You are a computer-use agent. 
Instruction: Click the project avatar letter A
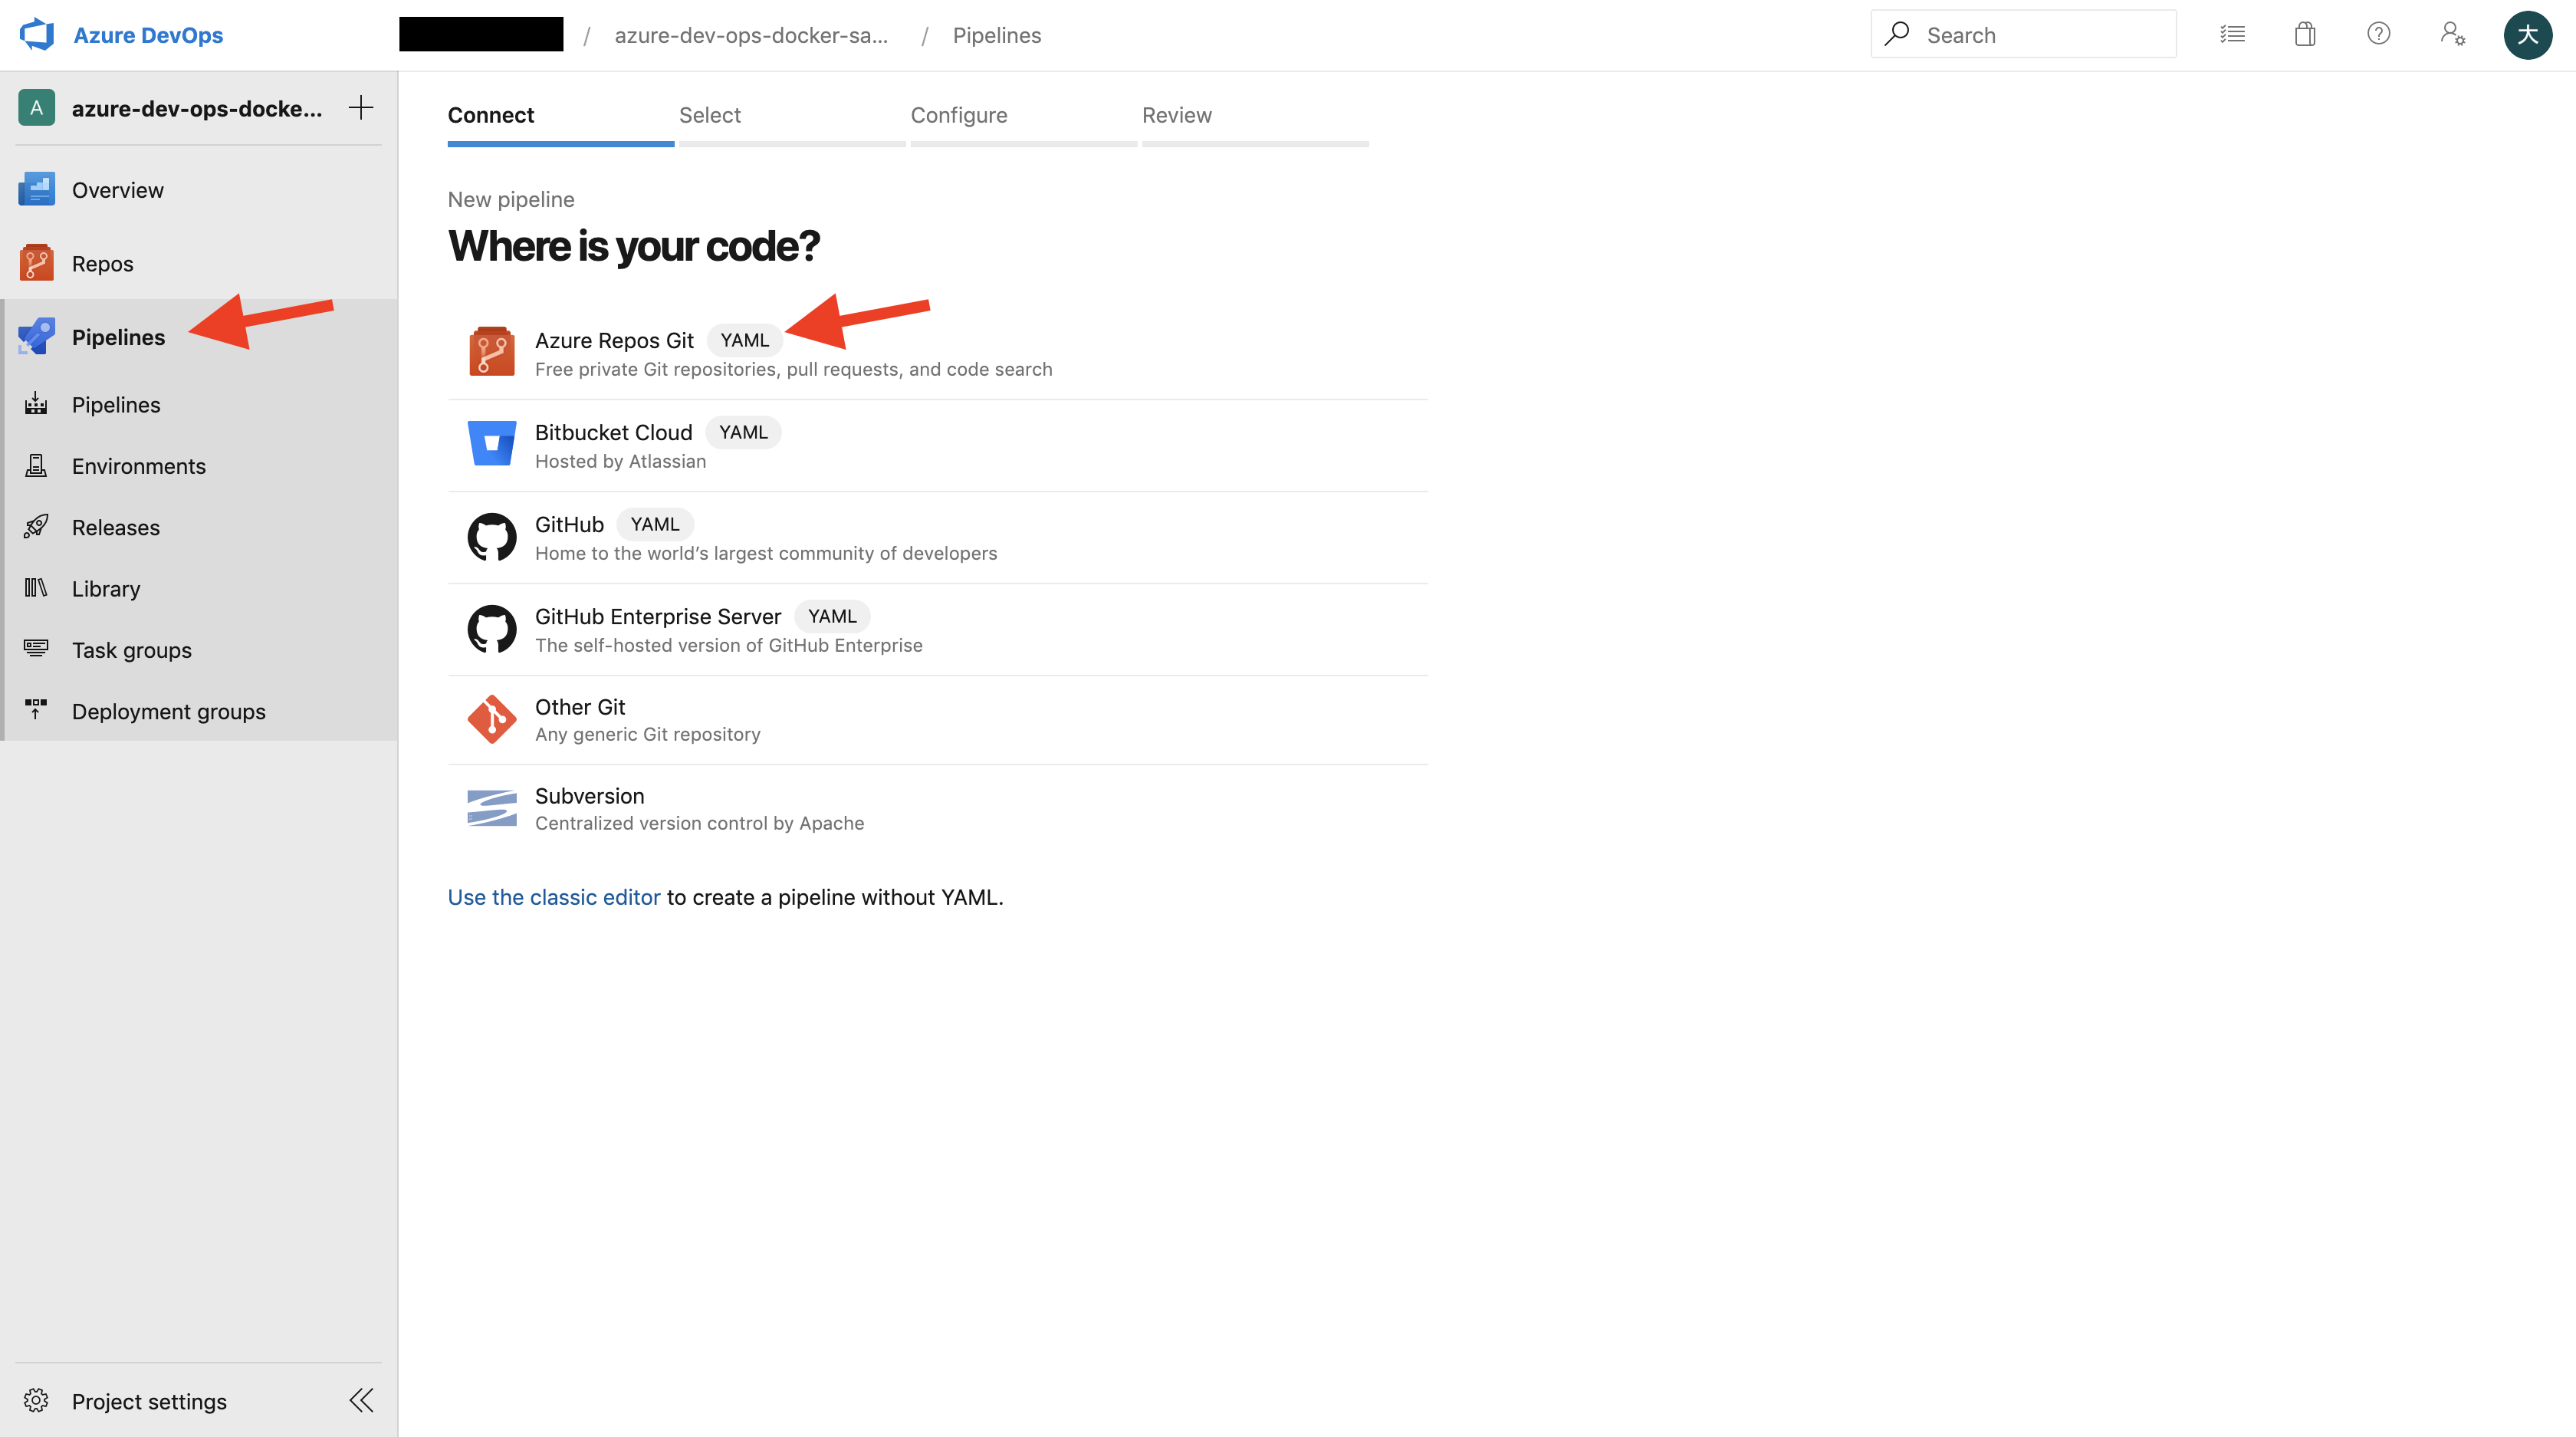[x=37, y=108]
